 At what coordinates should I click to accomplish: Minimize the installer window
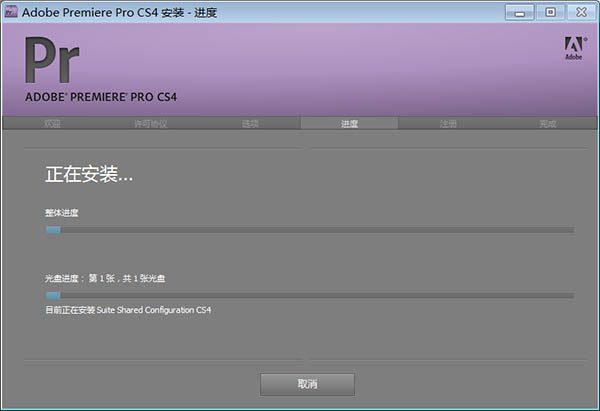[x=519, y=13]
